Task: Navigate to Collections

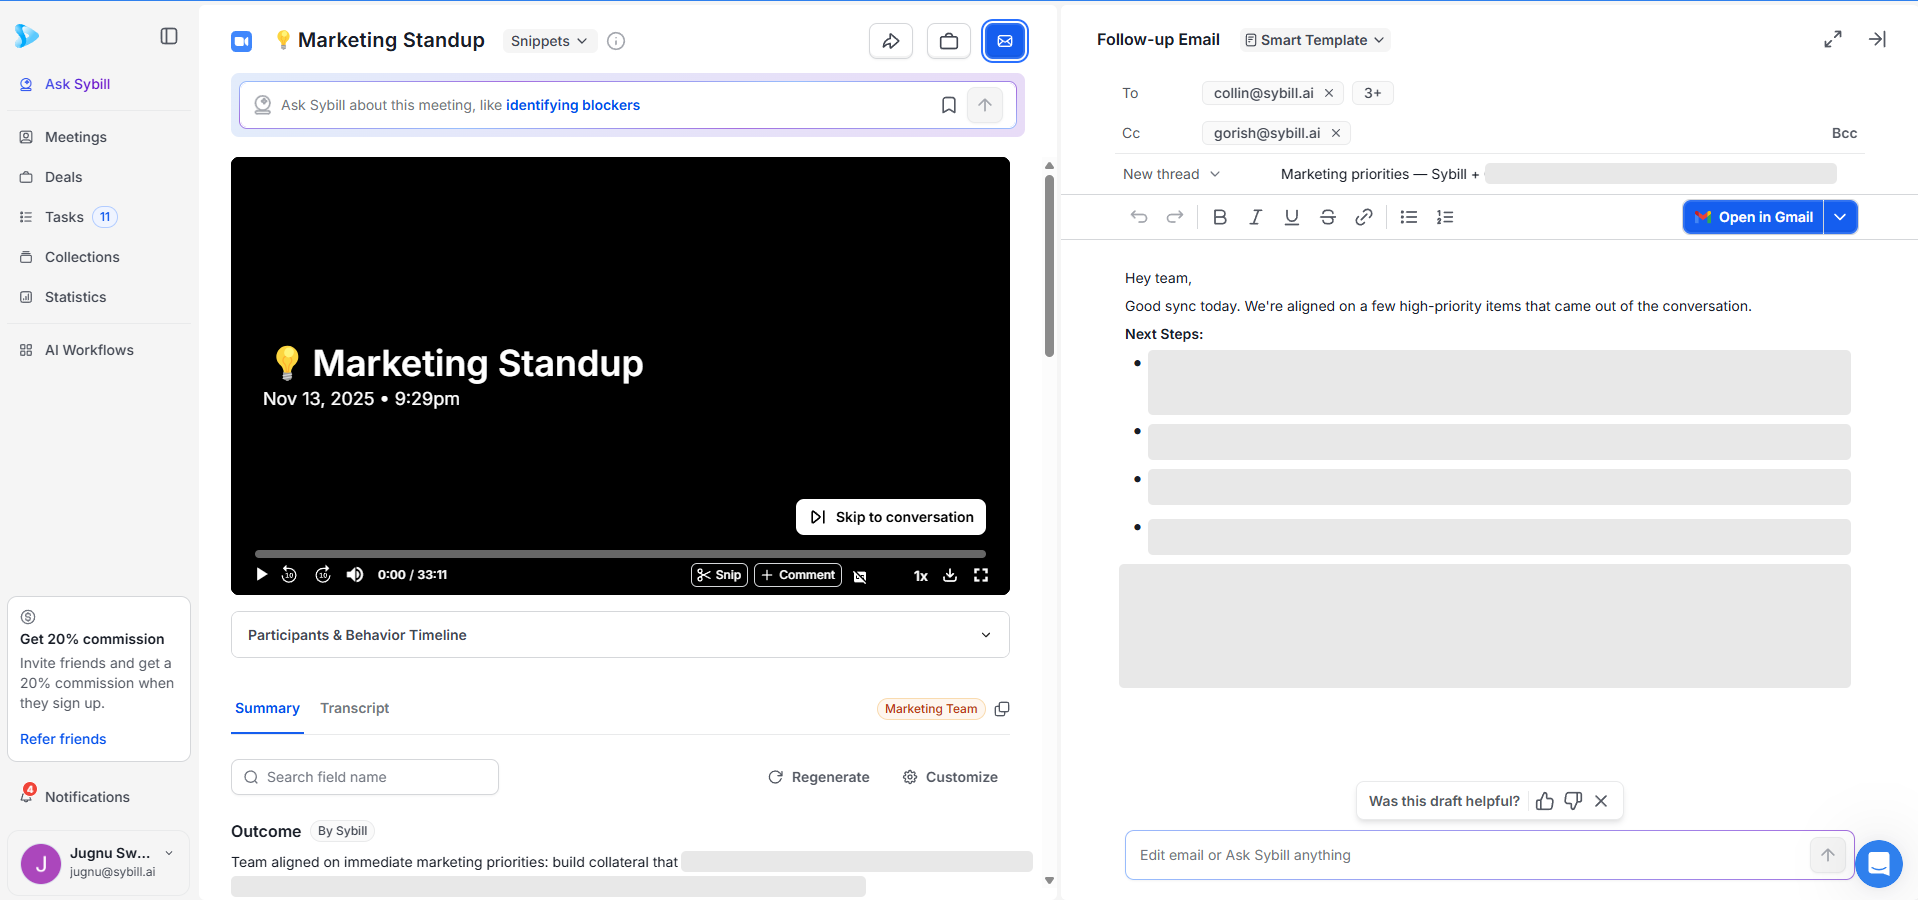Action: [x=82, y=257]
